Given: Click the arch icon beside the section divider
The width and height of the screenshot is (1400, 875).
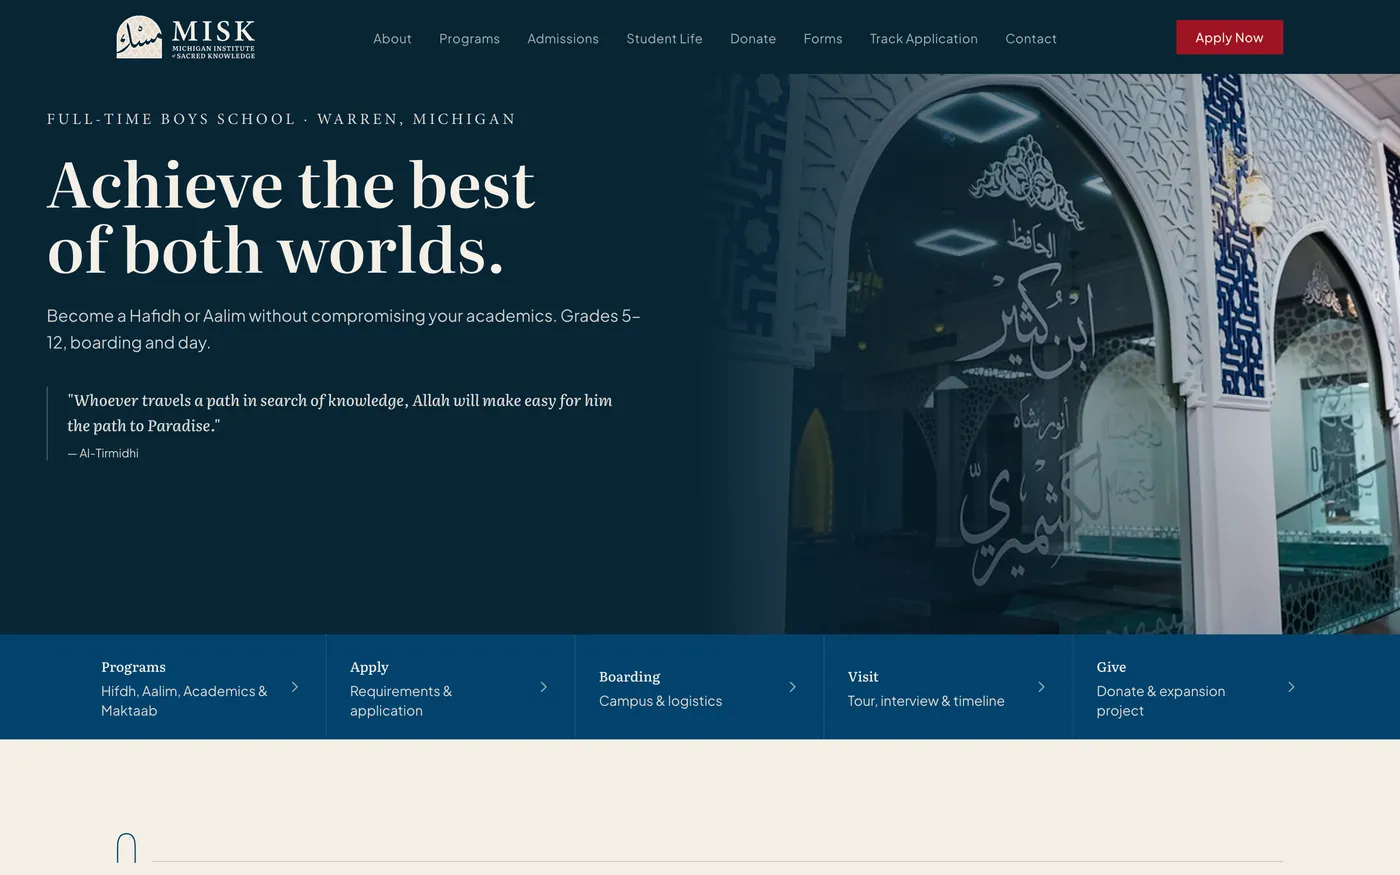Looking at the screenshot, I should (x=126, y=848).
